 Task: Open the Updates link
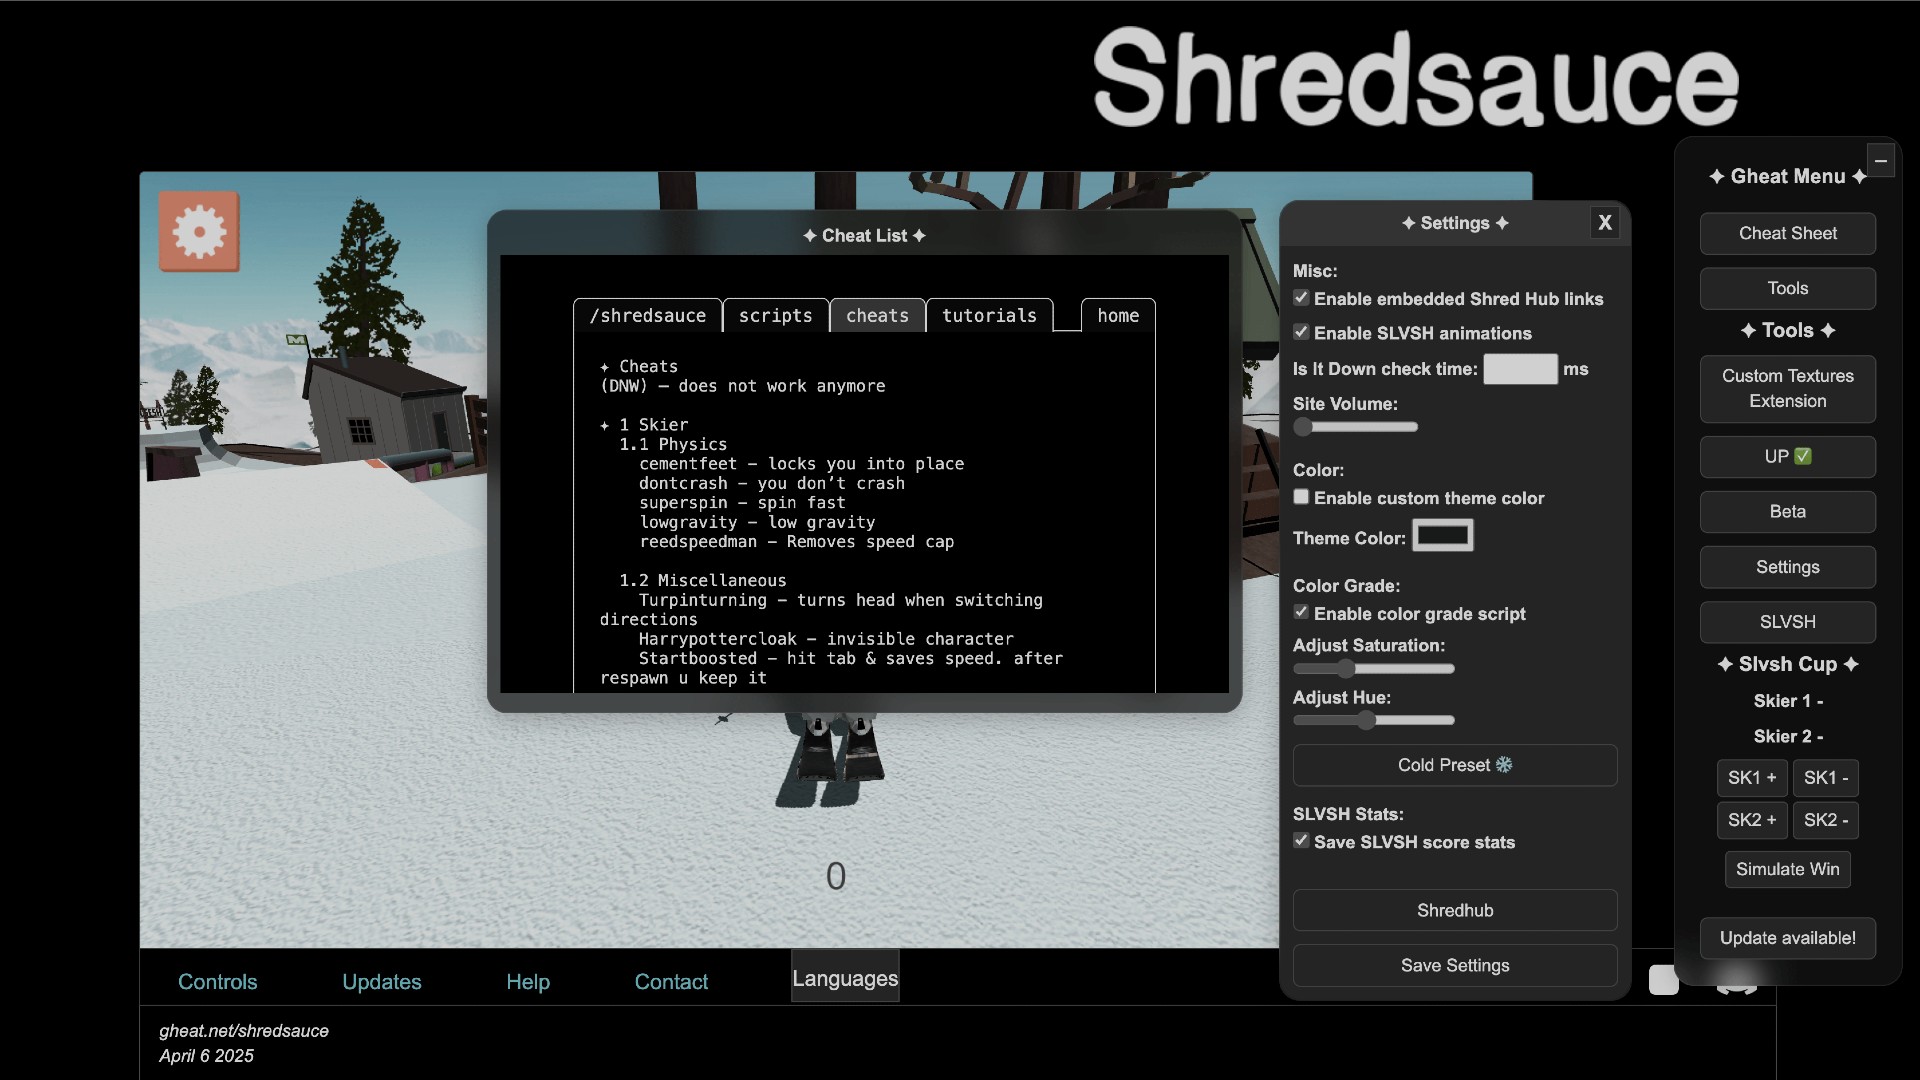point(381,982)
